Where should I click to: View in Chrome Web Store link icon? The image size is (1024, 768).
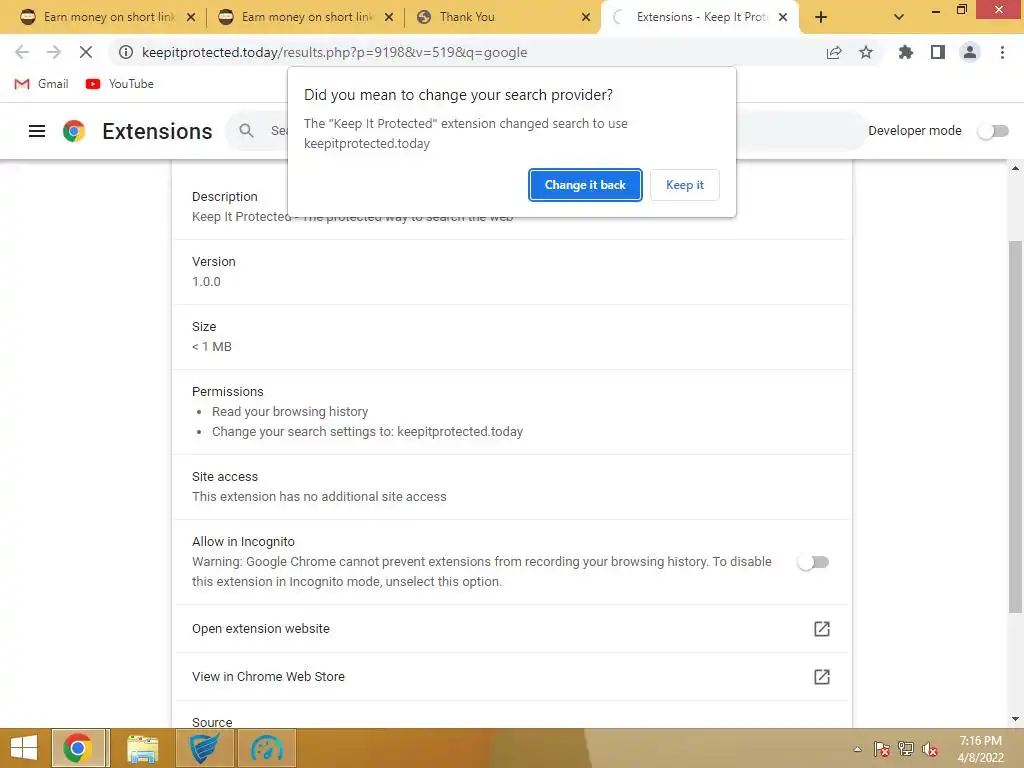[822, 677]
